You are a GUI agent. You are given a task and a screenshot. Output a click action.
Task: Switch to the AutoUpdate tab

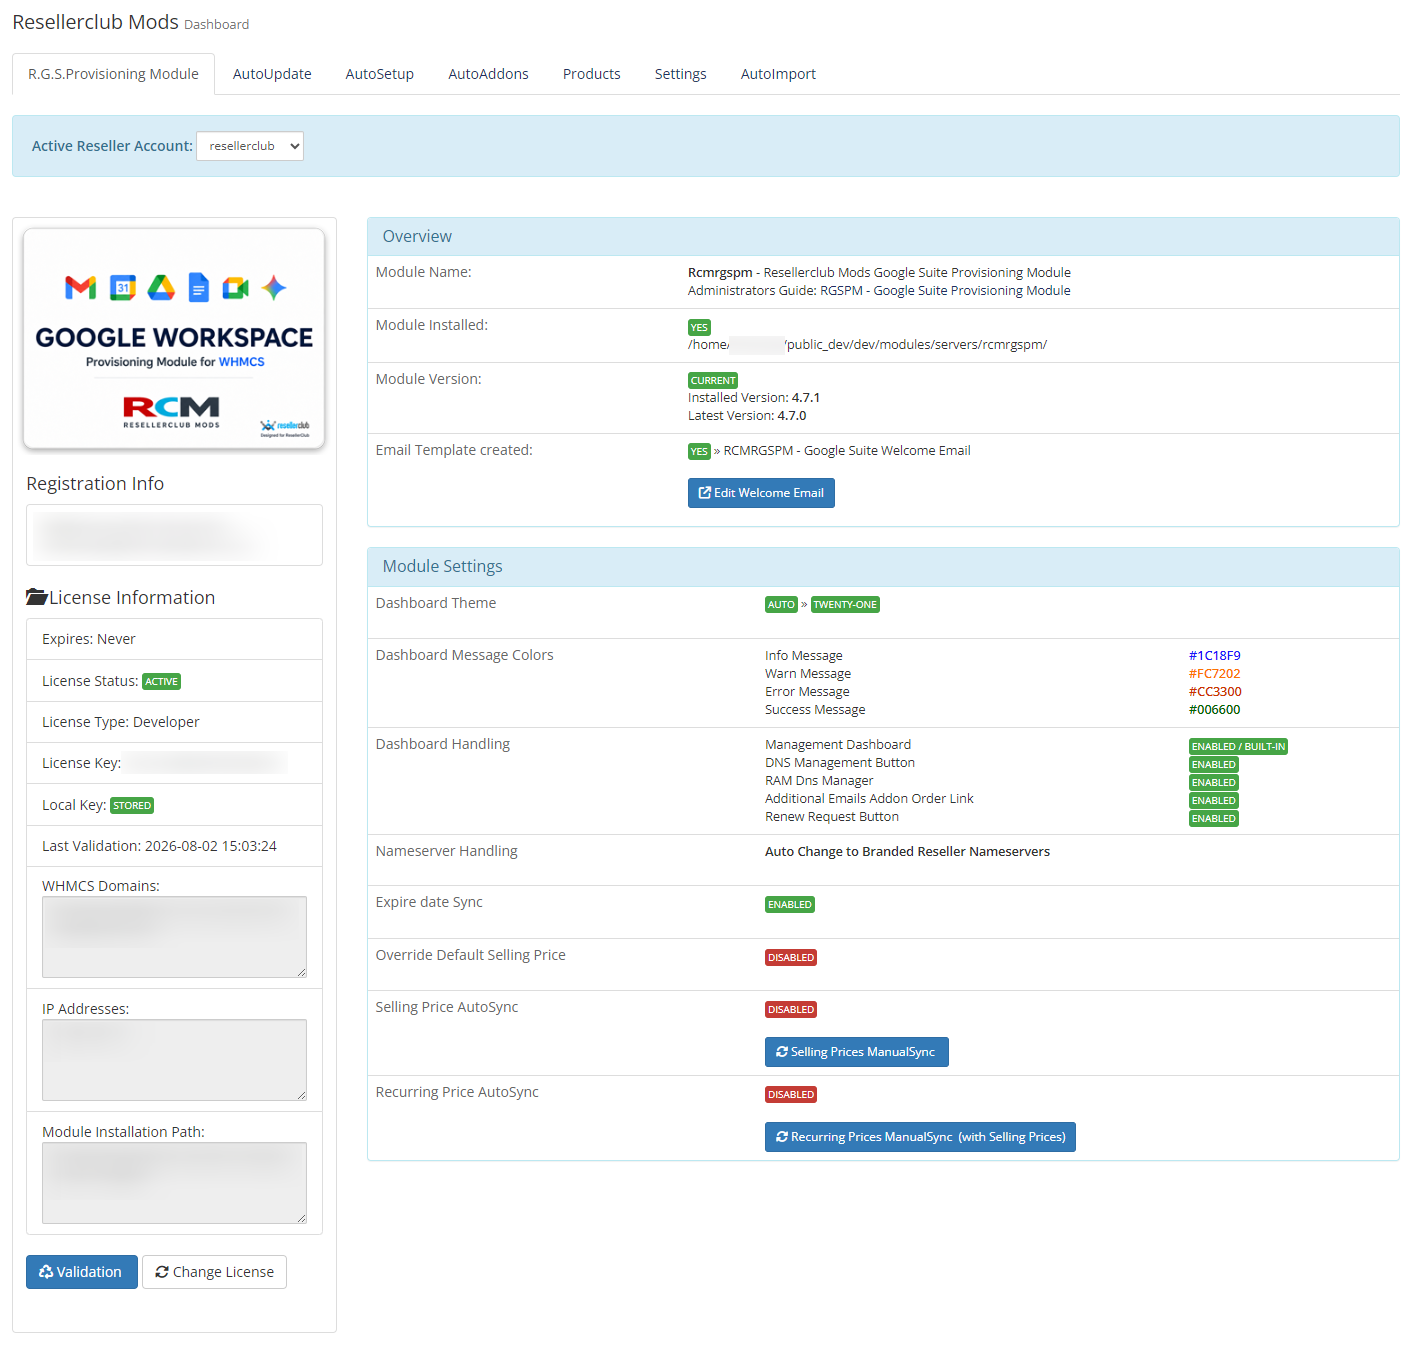tap(272, 74)
